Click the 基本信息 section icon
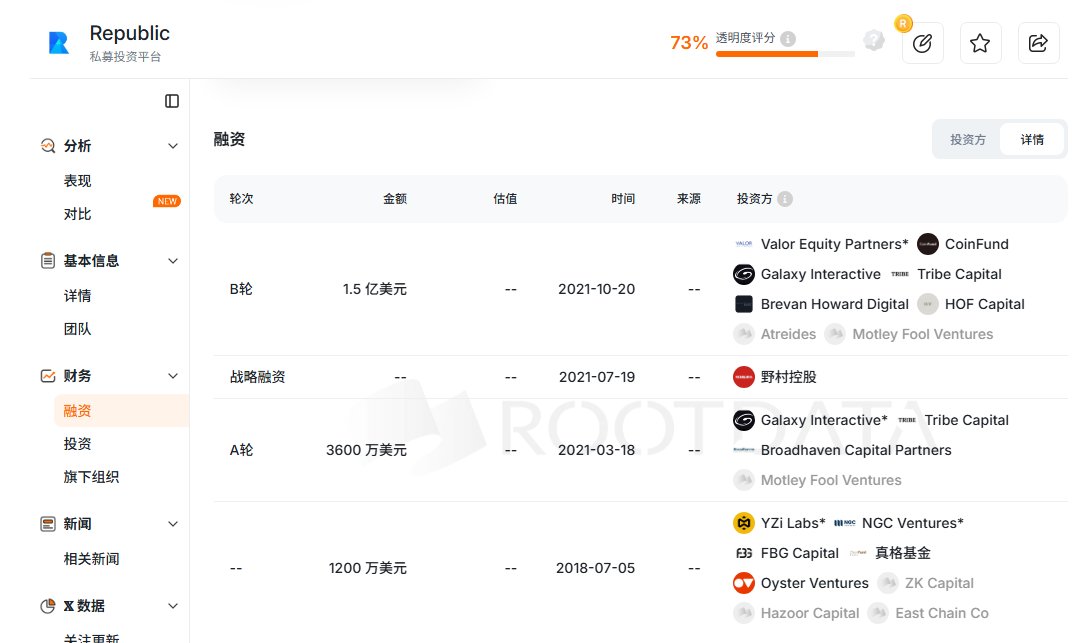1091x643 pixels. point(47,261)
